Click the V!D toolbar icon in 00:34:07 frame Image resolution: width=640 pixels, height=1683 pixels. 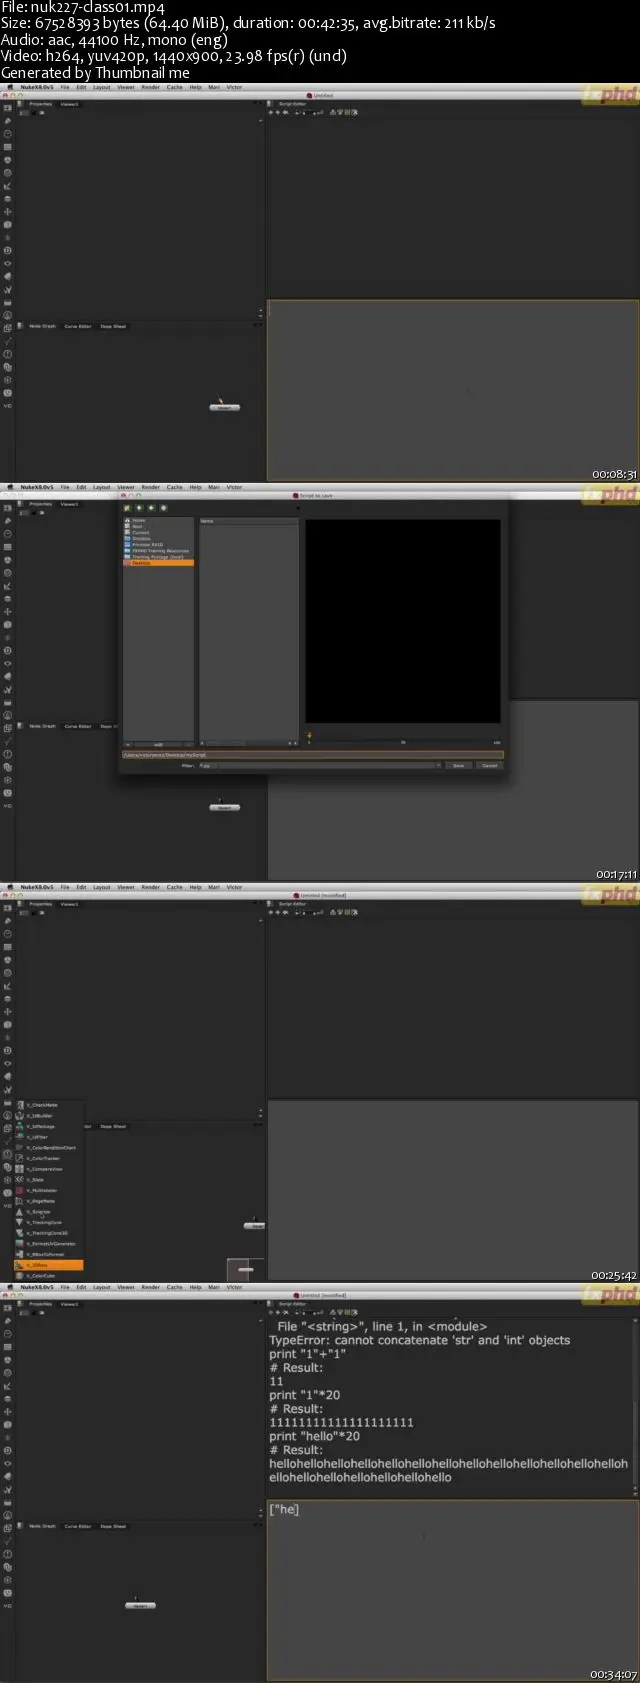coord(7,1606)
